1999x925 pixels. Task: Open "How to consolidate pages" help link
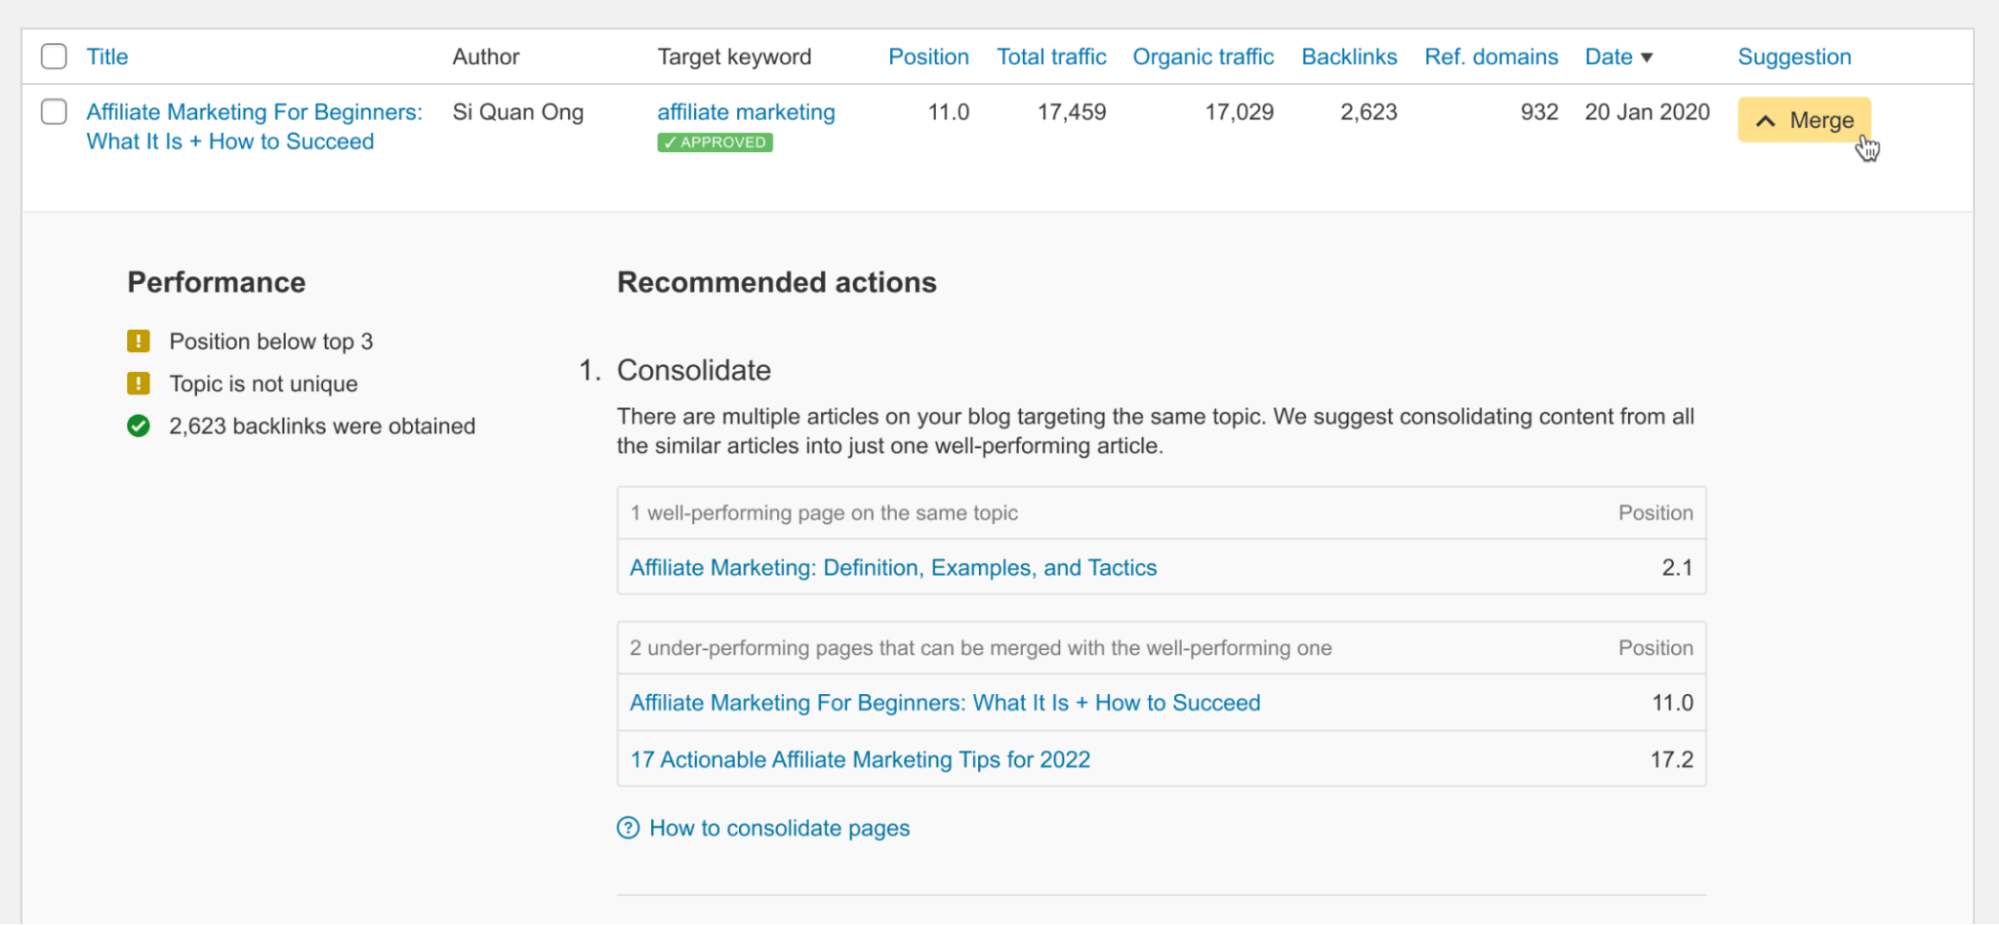779,828
